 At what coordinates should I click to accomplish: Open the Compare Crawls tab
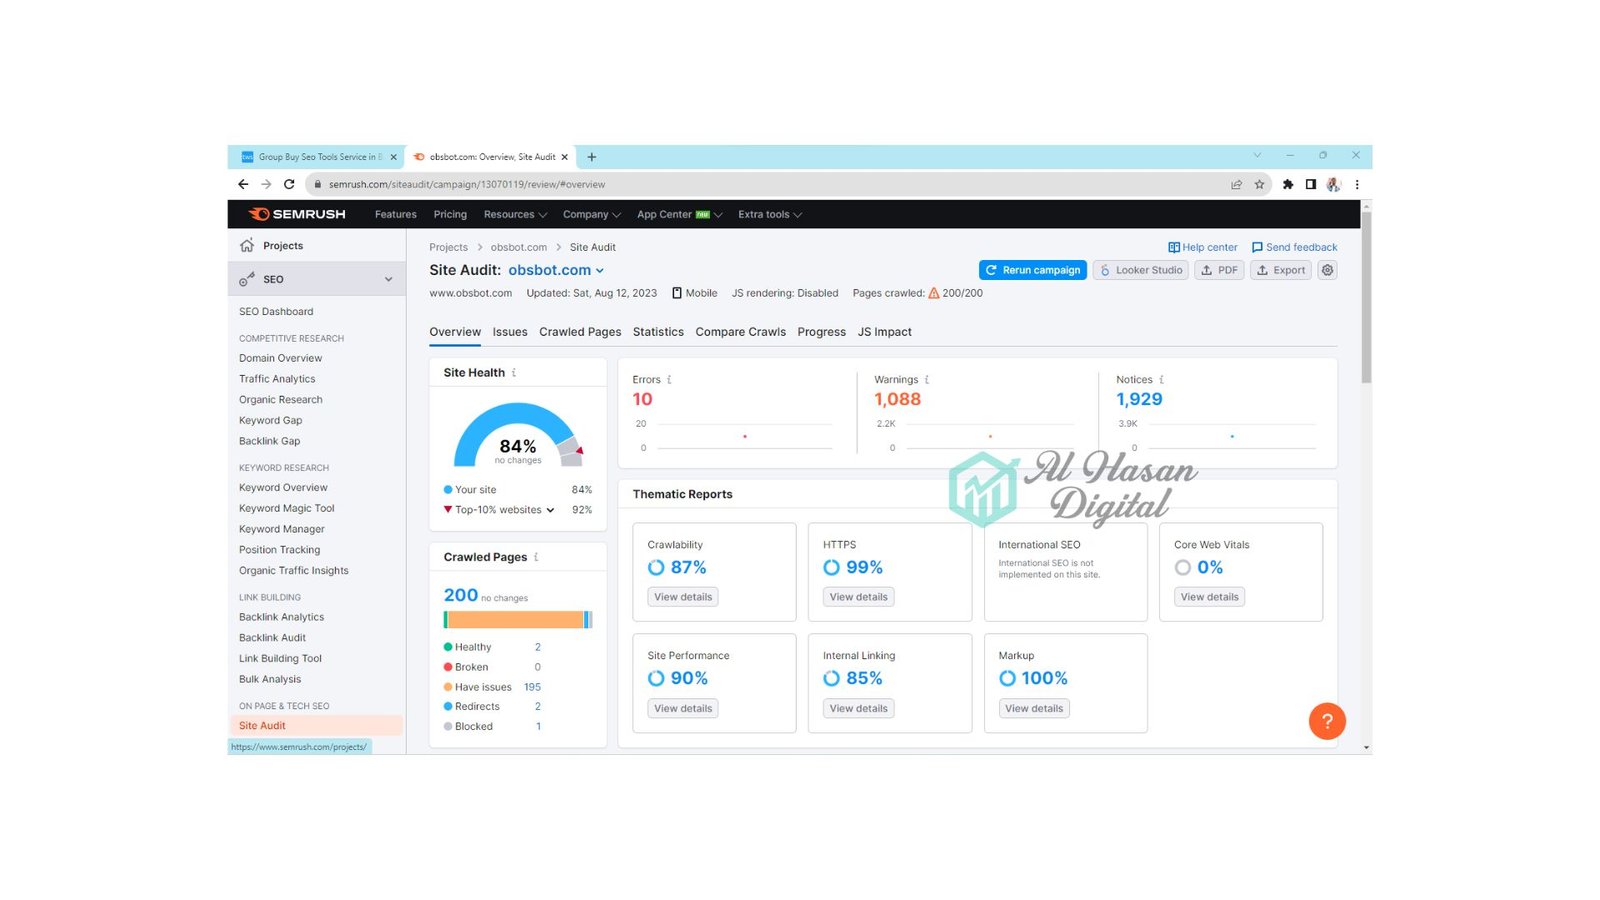coord(741,332)
